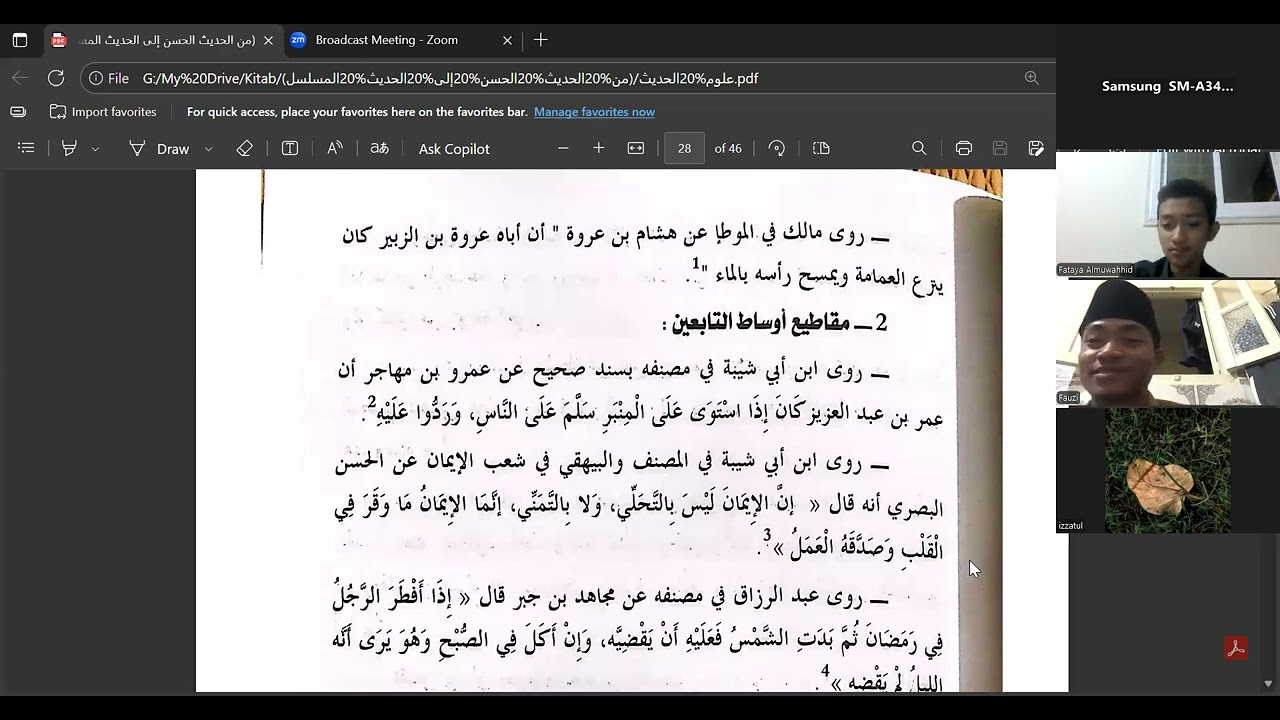Open the tab actions menu icon
This screenshot has width=1280, height=720.
click(20, 40)
